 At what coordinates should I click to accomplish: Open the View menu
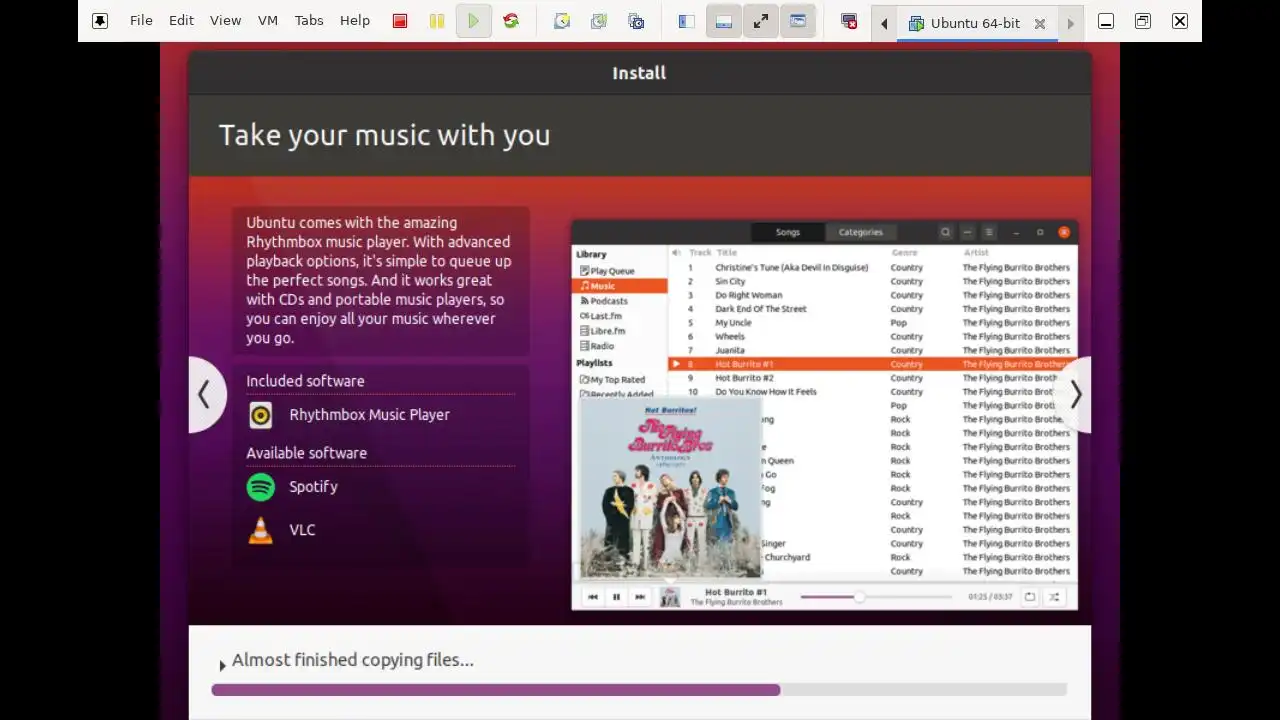point(225,21)
